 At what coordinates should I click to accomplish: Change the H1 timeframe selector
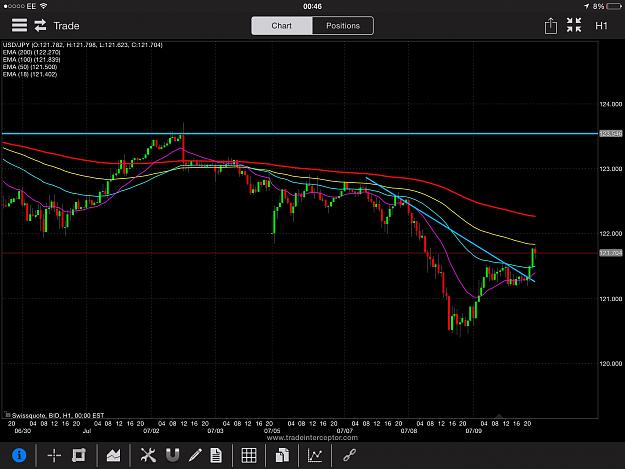[x=601, y=26]
